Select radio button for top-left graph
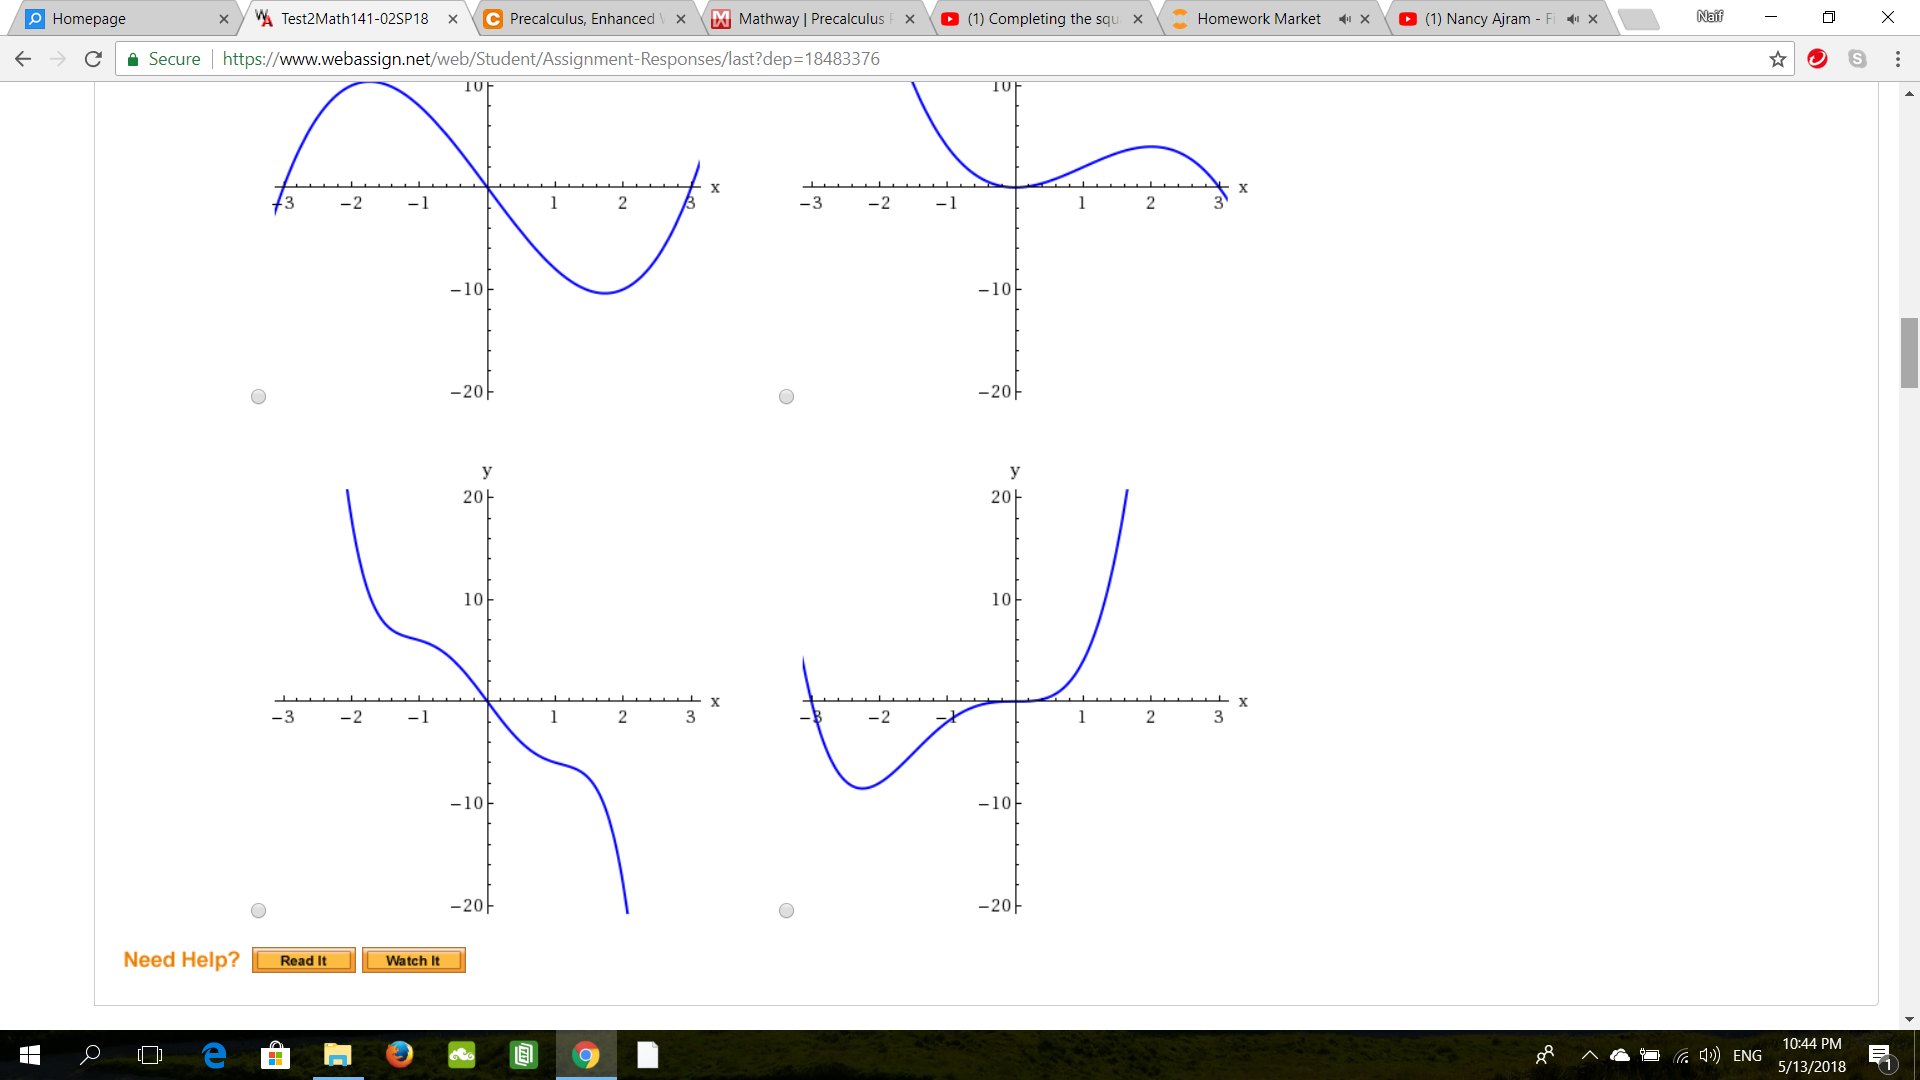Viewport: 1920px width, 1080px height. pyautogui.click(x=258, y=397)
